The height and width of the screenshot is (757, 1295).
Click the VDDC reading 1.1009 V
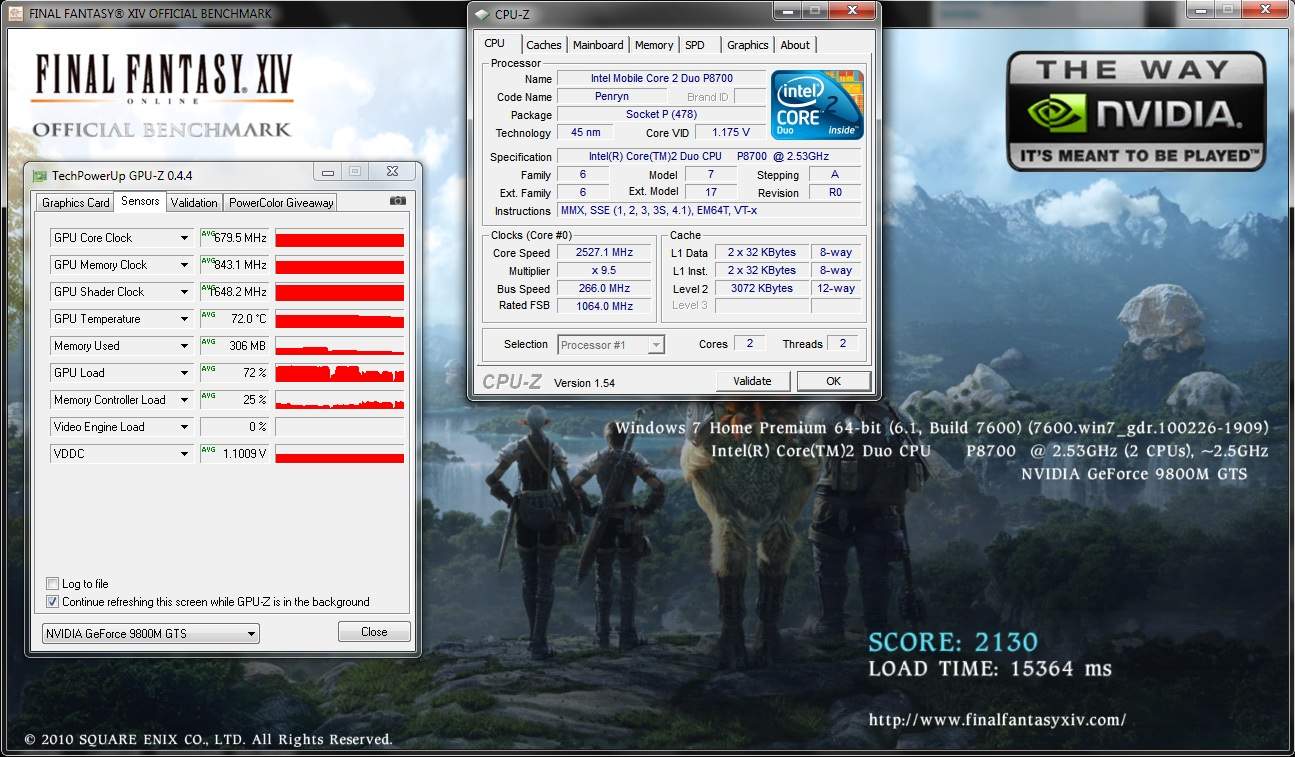tap(235, 454)
